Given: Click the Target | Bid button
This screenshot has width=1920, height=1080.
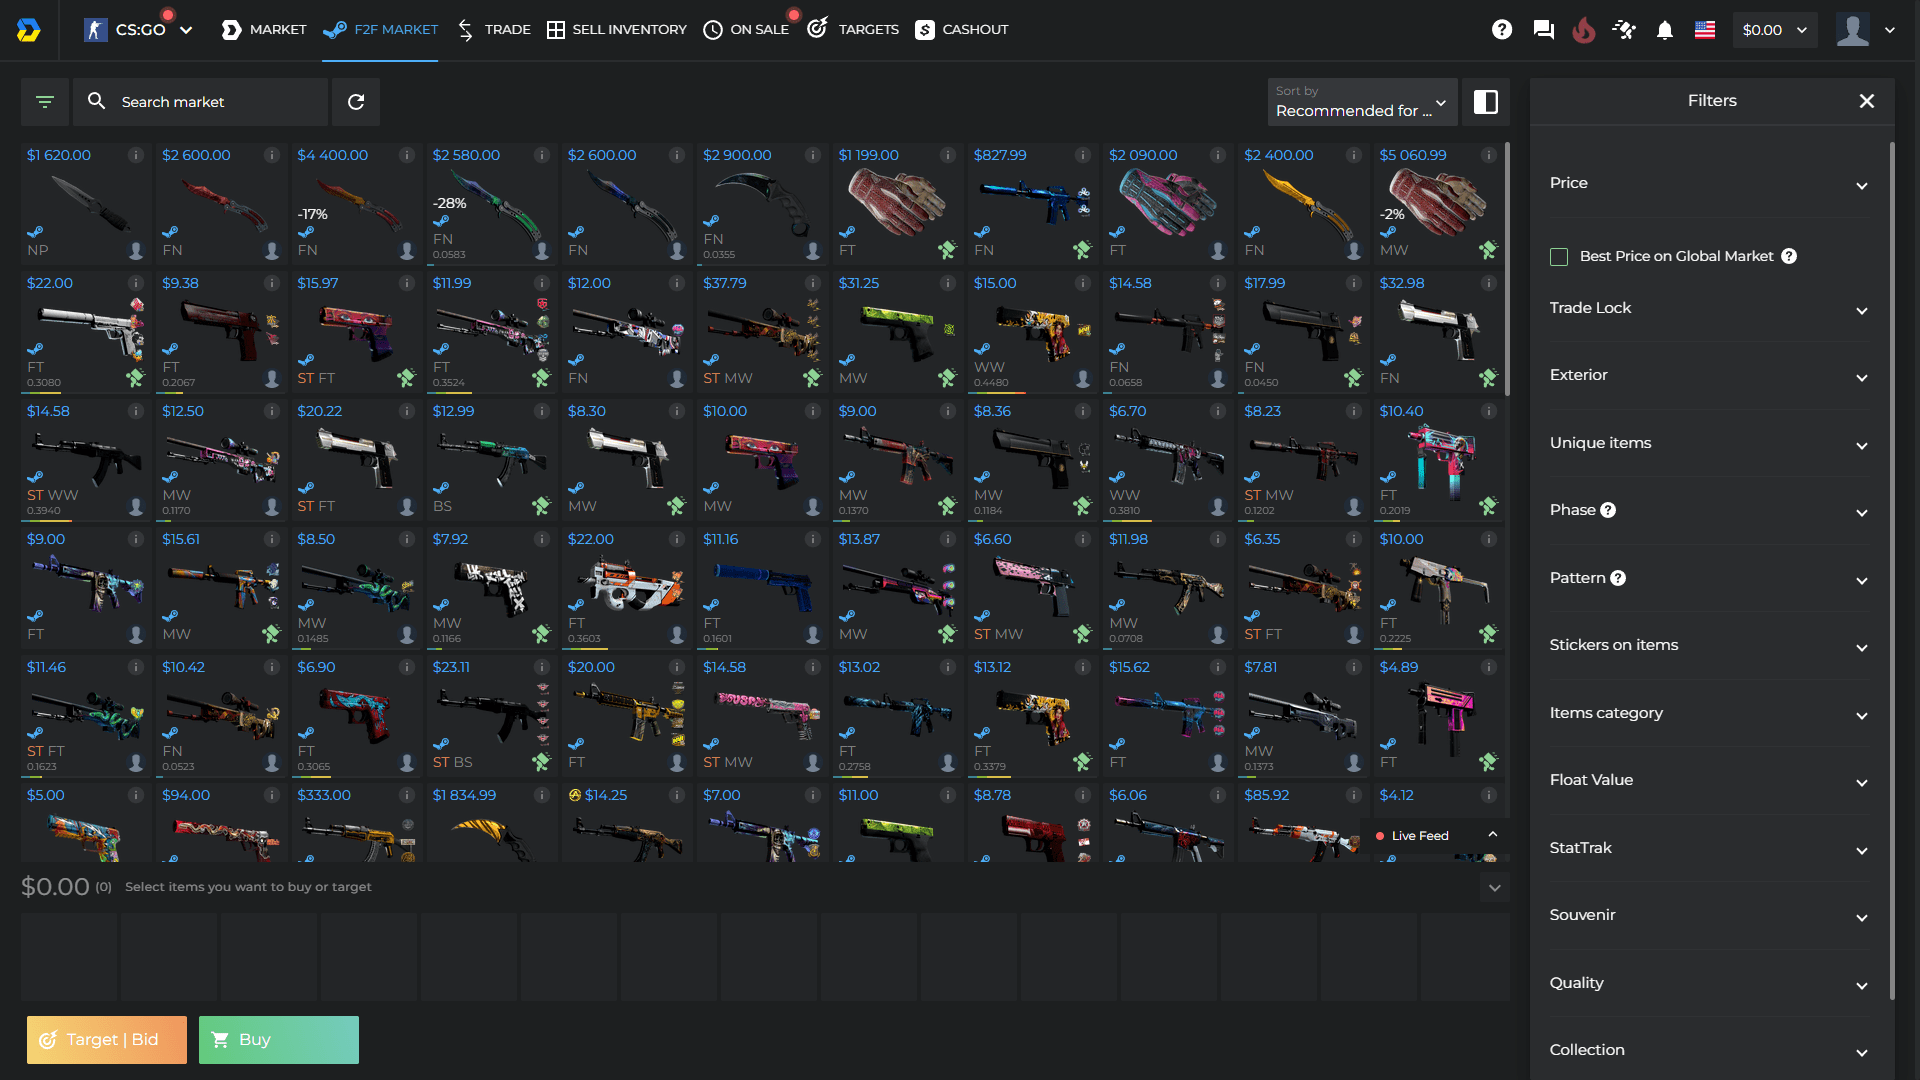Looking at the screenshot, I should pos(106,1039).
